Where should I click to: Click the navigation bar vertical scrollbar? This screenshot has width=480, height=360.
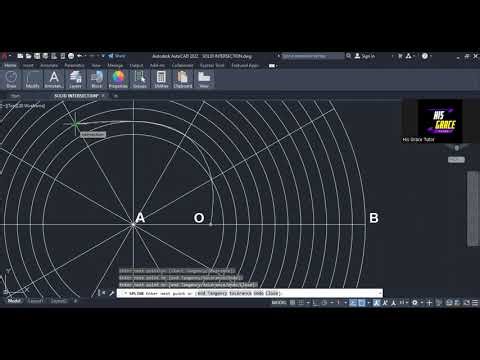click(473, 209)
